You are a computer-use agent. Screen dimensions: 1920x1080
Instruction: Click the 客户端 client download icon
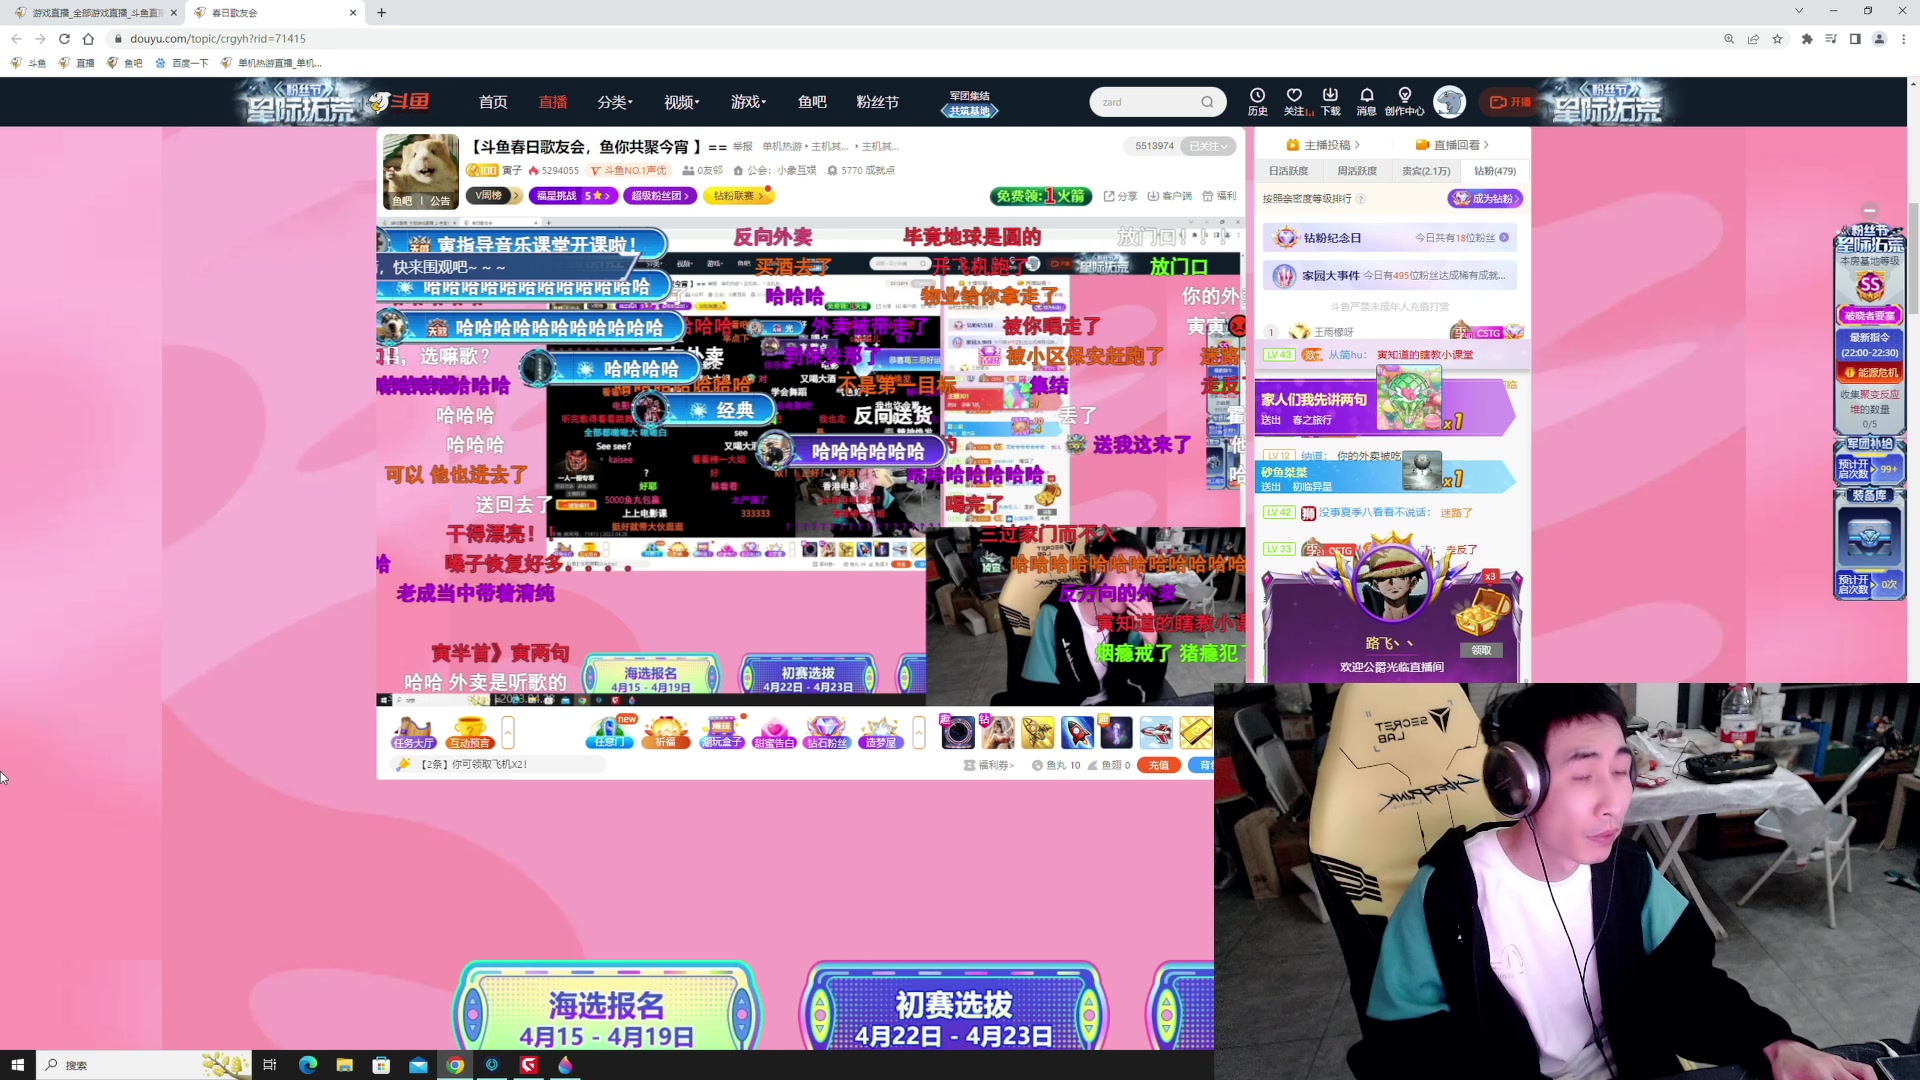click(x=1169, y=196)
